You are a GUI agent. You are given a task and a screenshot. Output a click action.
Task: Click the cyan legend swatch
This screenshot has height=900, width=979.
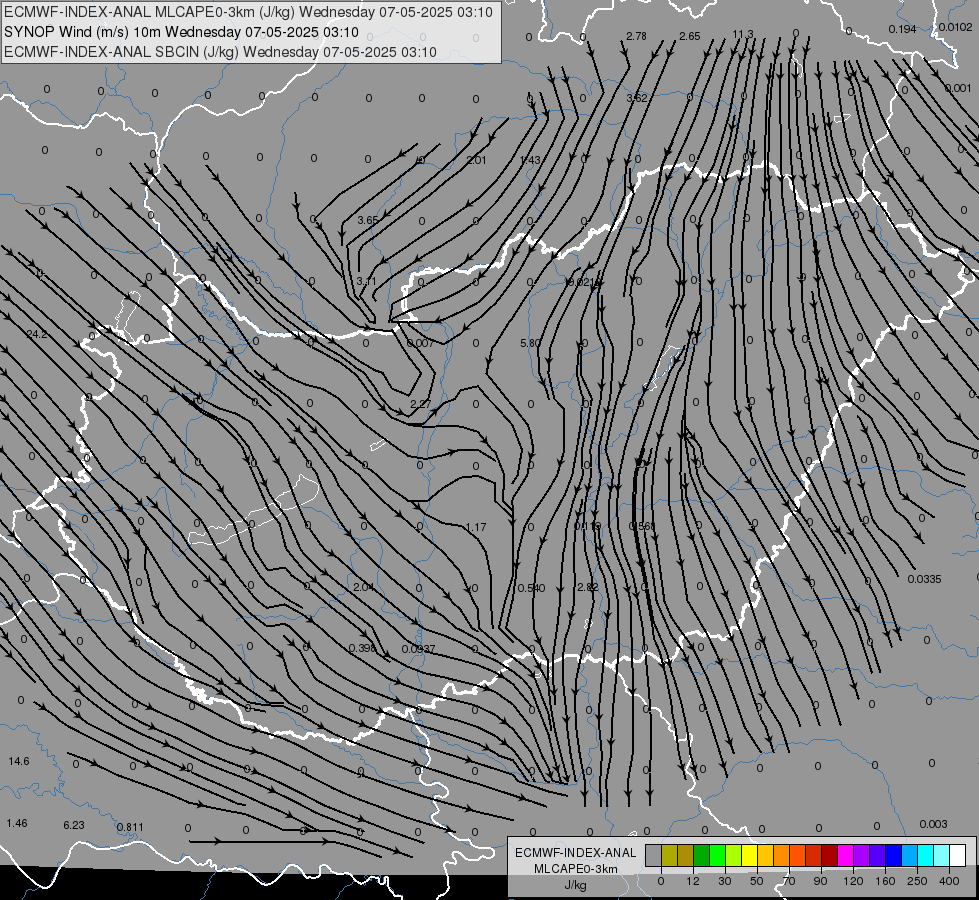(x=925, y=855)
